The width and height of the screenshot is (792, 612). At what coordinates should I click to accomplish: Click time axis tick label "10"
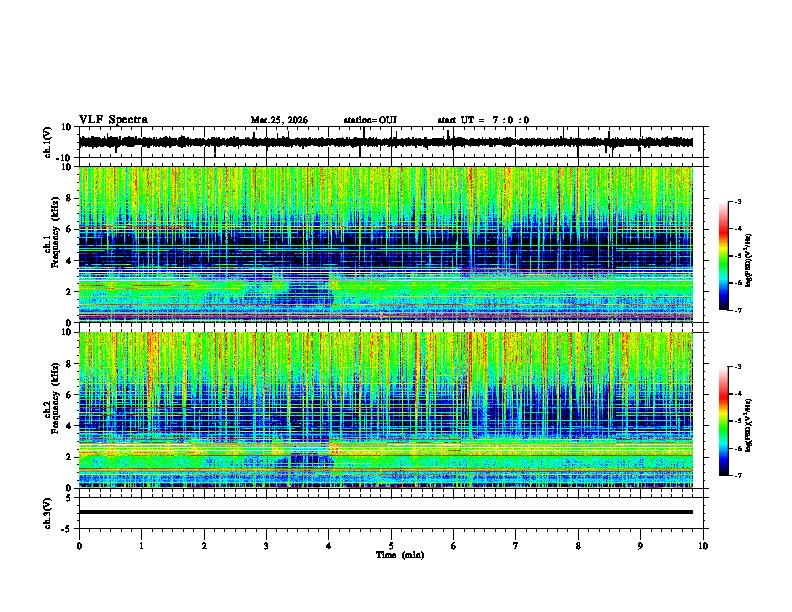[703, 546]
